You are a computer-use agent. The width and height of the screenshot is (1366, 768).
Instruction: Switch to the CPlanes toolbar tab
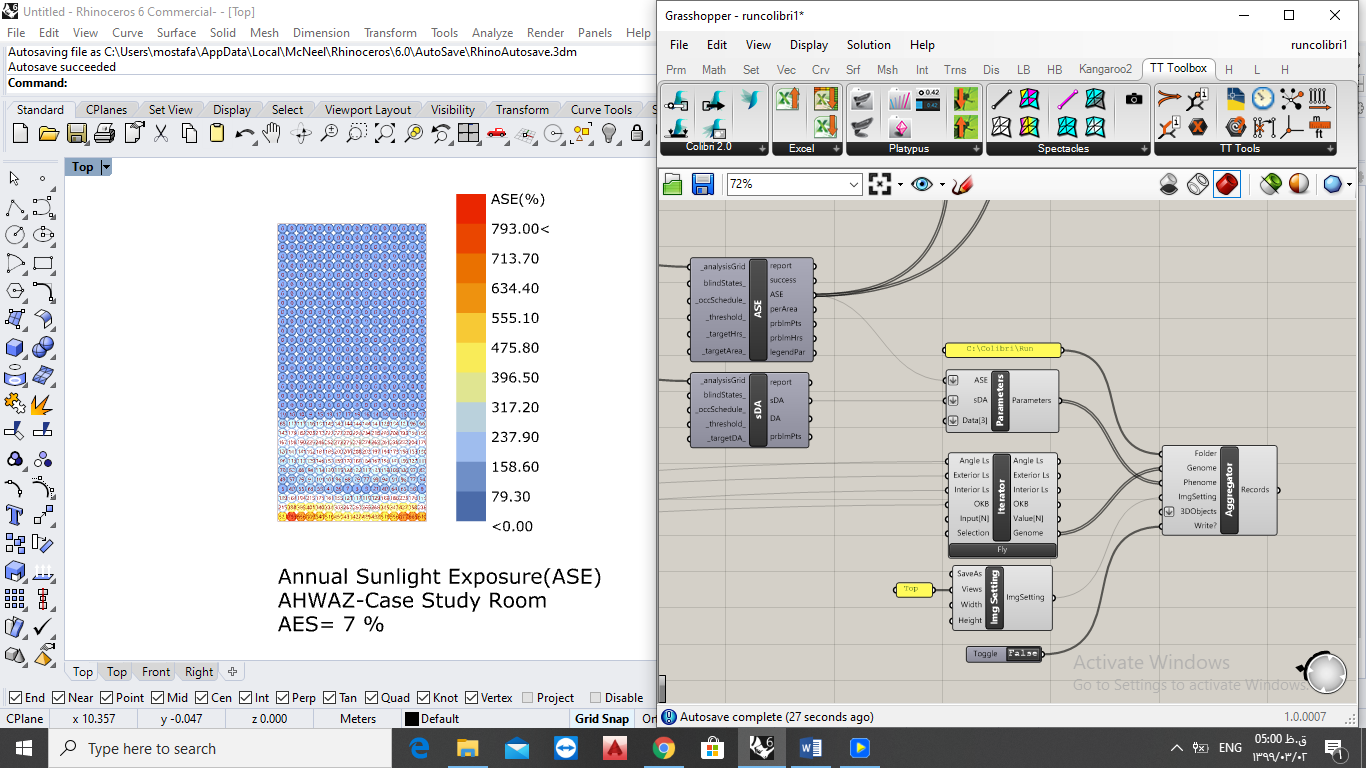click(106, 110)
